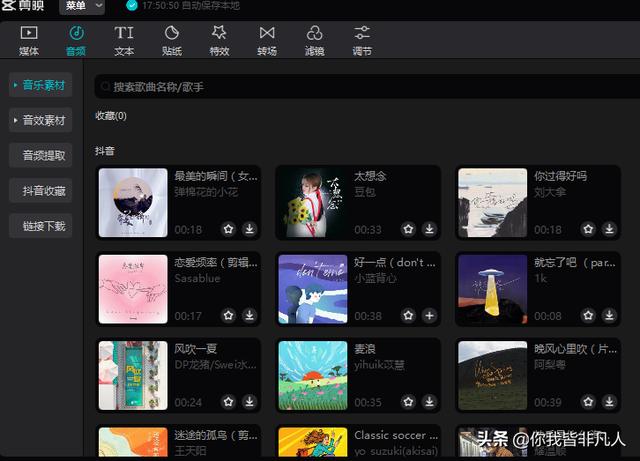Preview 晚风心里吹 album cover
This screenshot has height=461, width=640.
coord(493,376)
